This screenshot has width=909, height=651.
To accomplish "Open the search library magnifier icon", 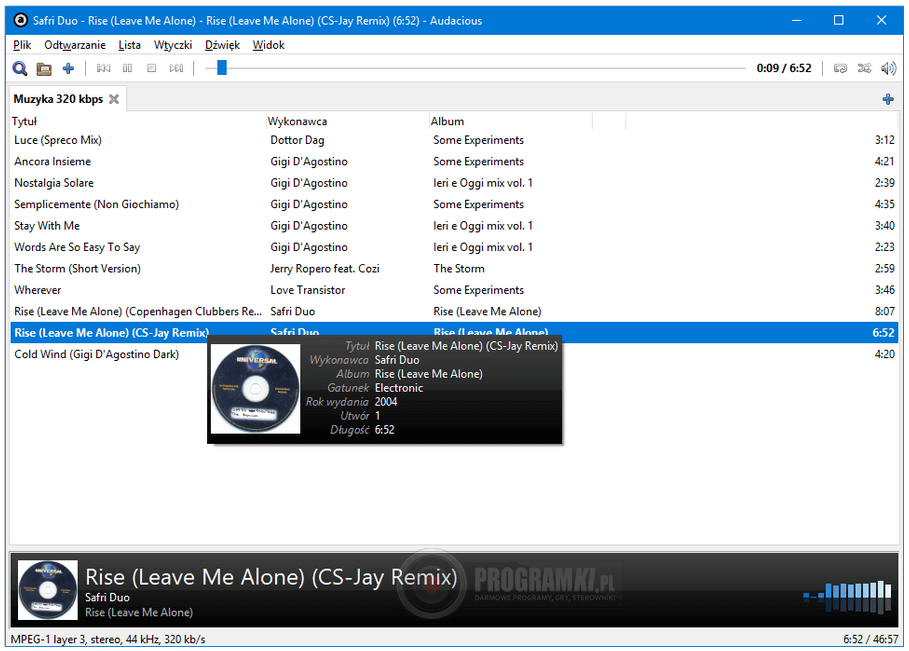I will click(20, 68).
